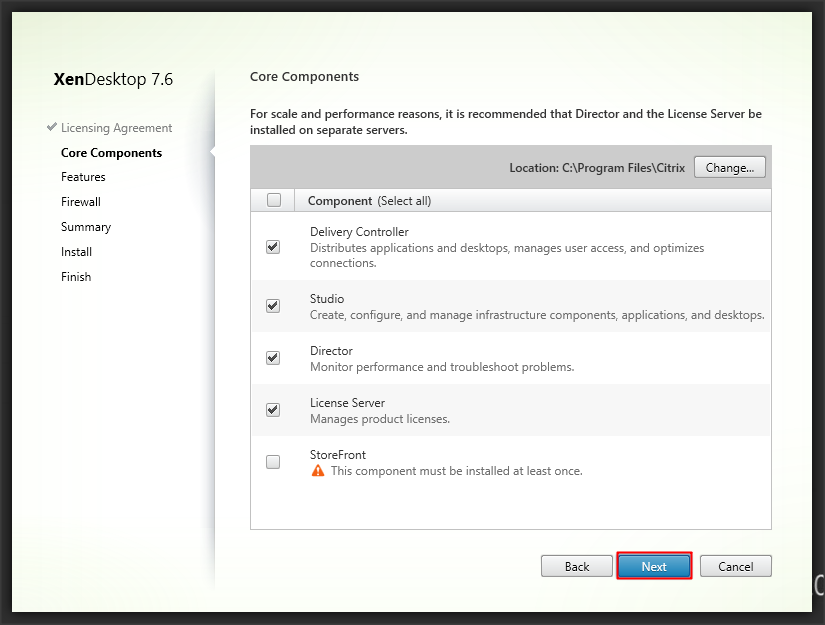Jump to the Firewall step in sidebar
Viewport: 825px width, 625px height.
coord(81,202)
